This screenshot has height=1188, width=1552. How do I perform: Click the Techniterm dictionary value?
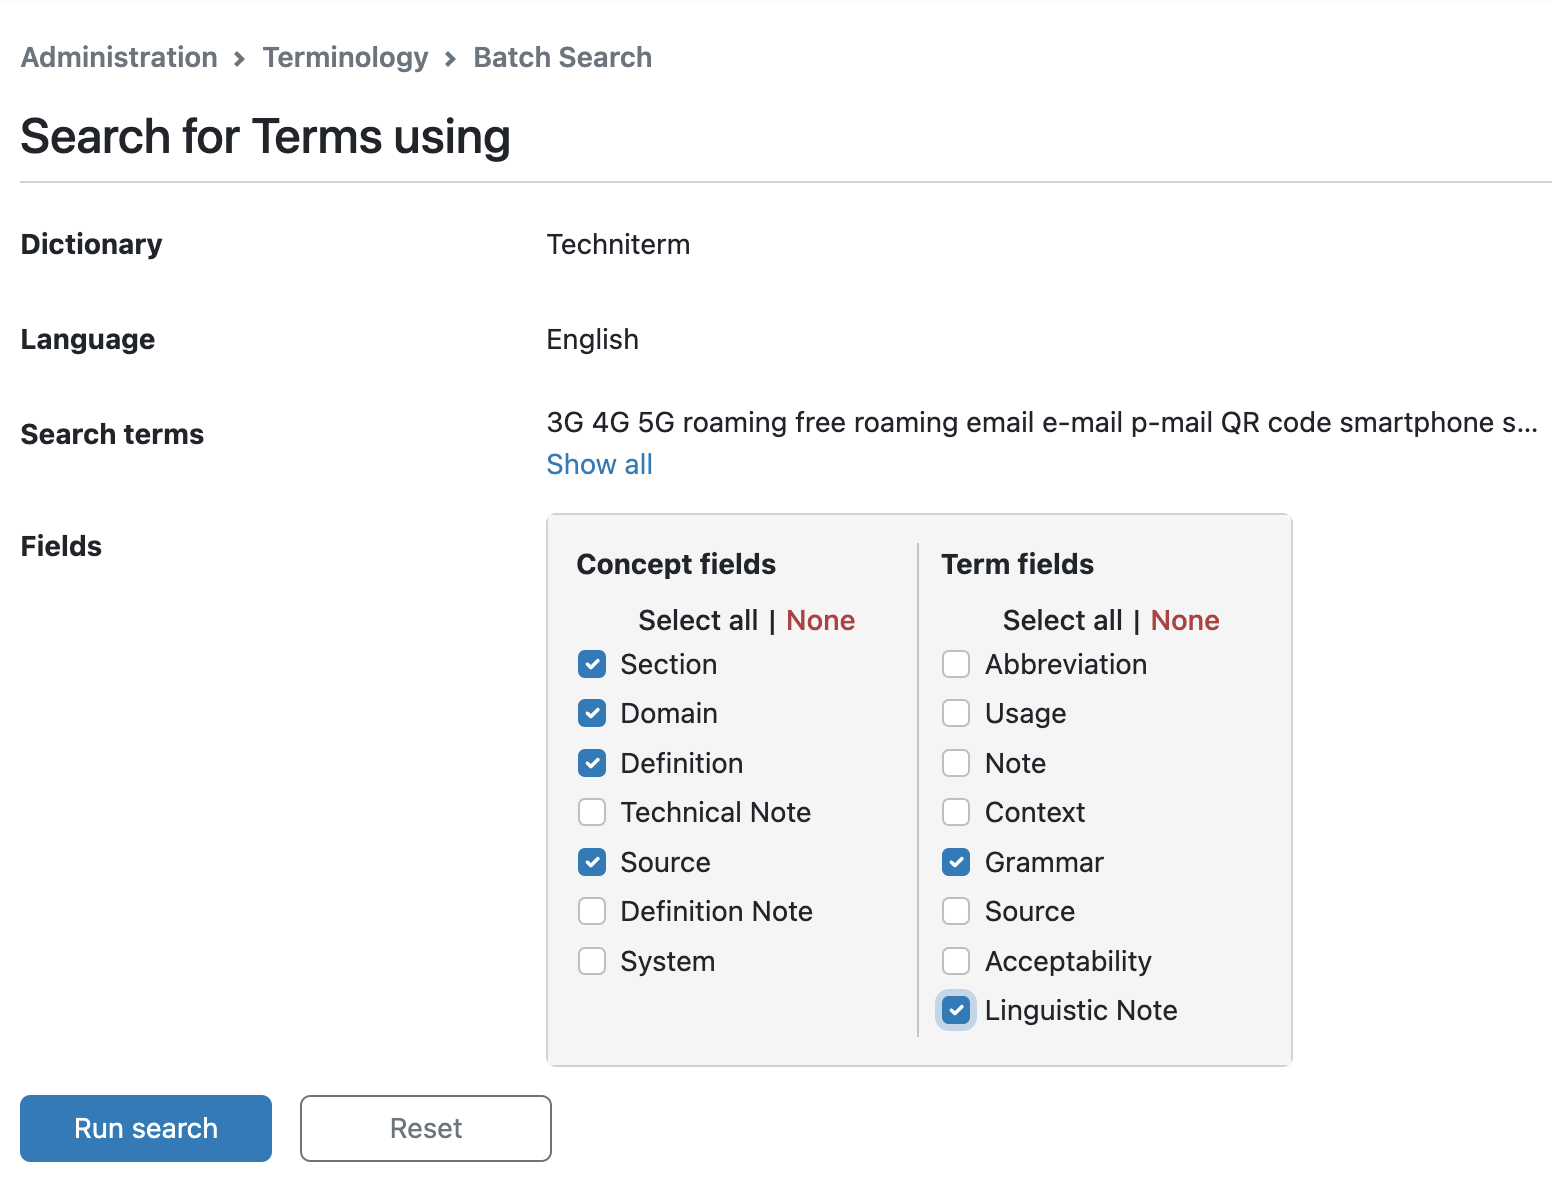[618, 244]
